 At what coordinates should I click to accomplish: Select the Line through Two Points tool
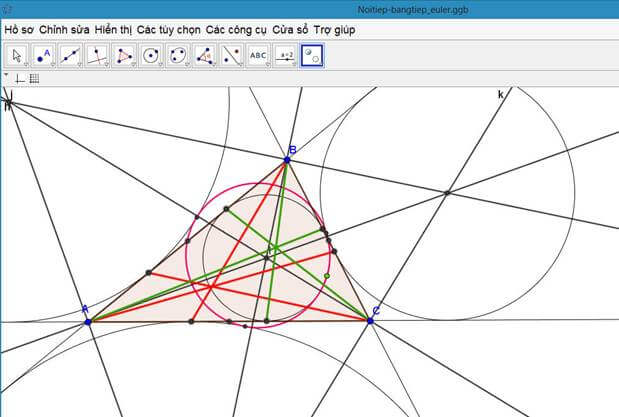tap(70, 56)
